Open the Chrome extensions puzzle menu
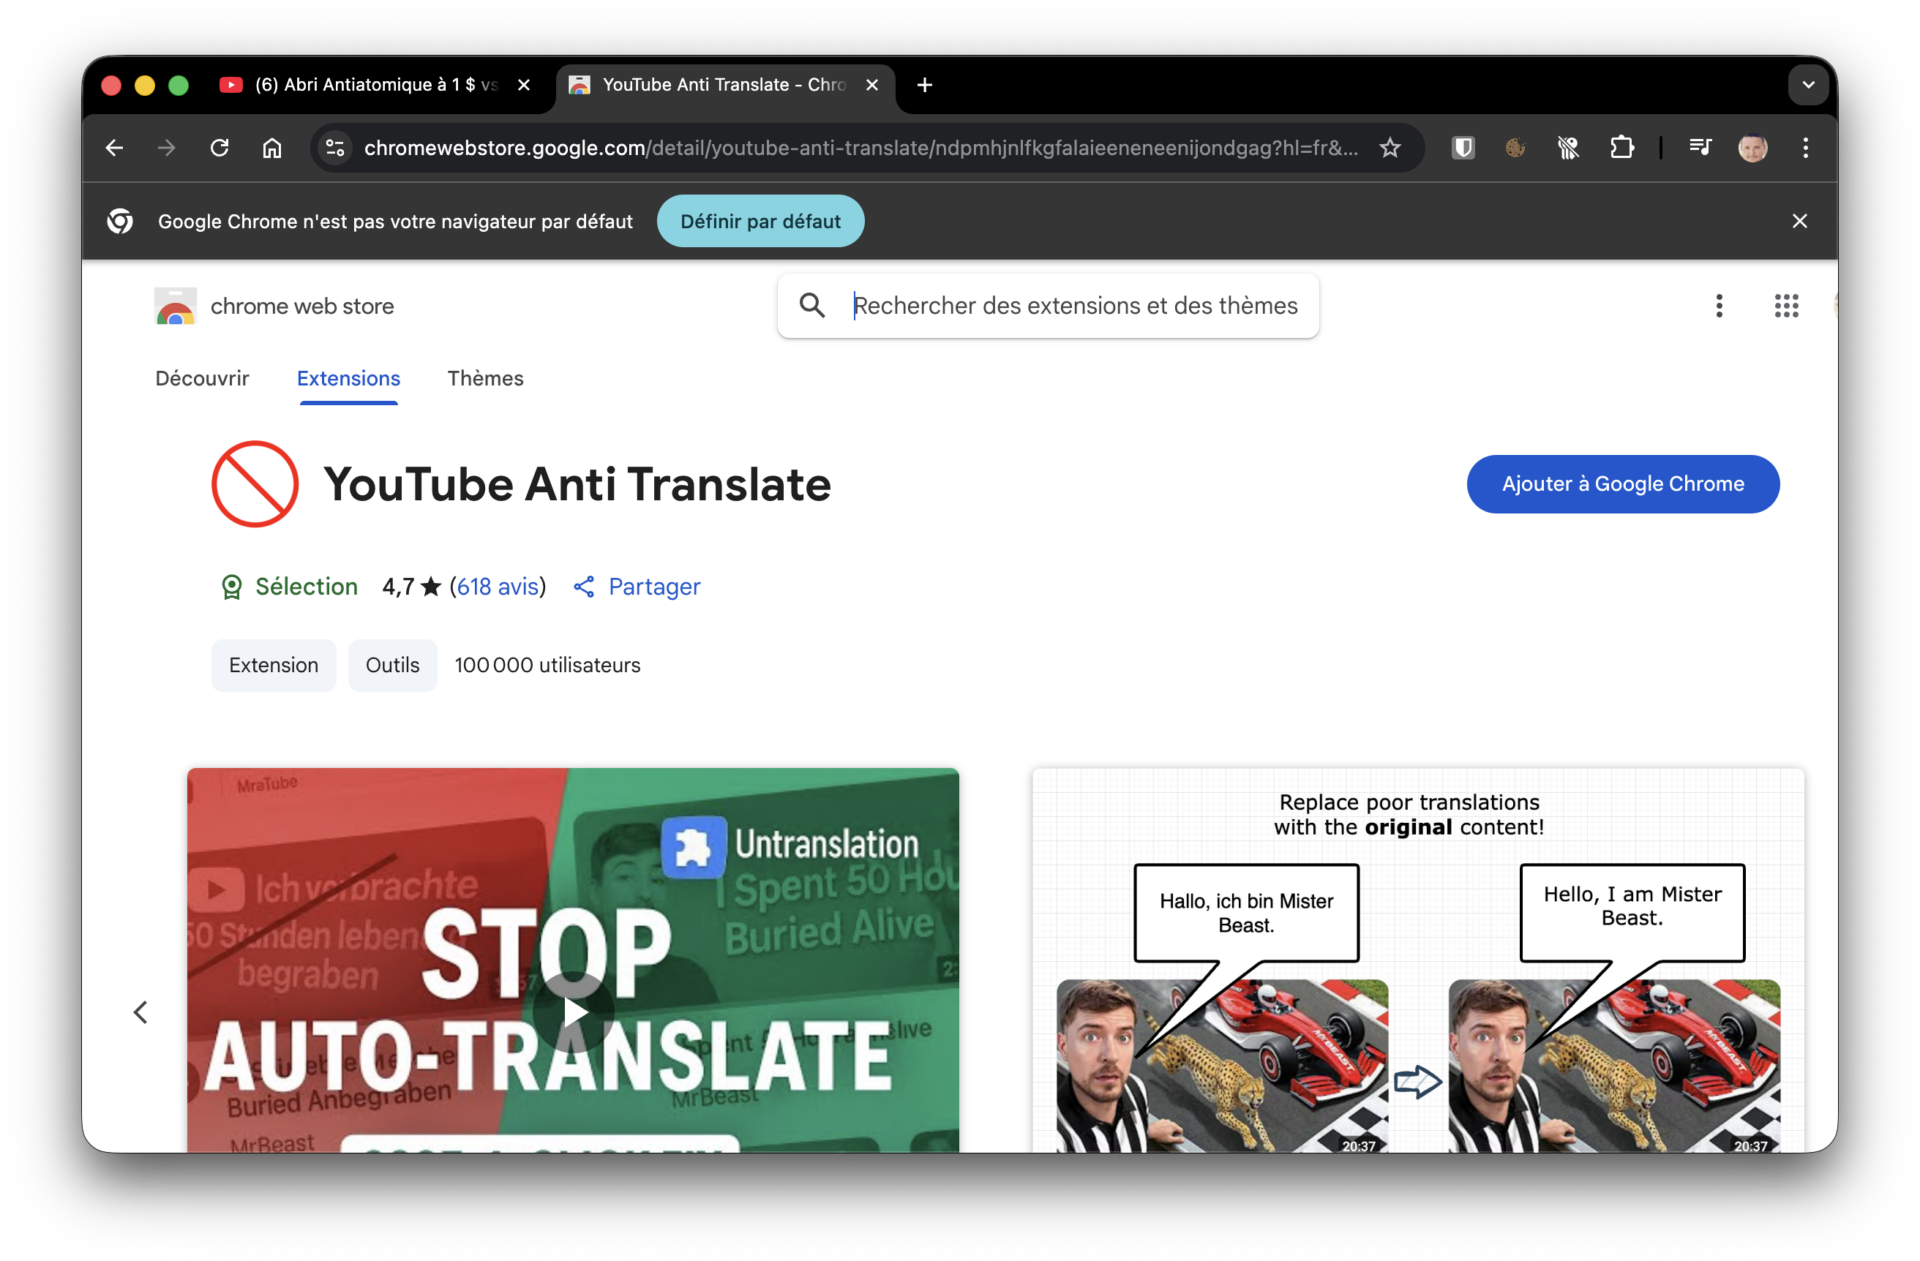Image resolution: width=1920 pixels, height=1261 pixels. (1622, 147)
